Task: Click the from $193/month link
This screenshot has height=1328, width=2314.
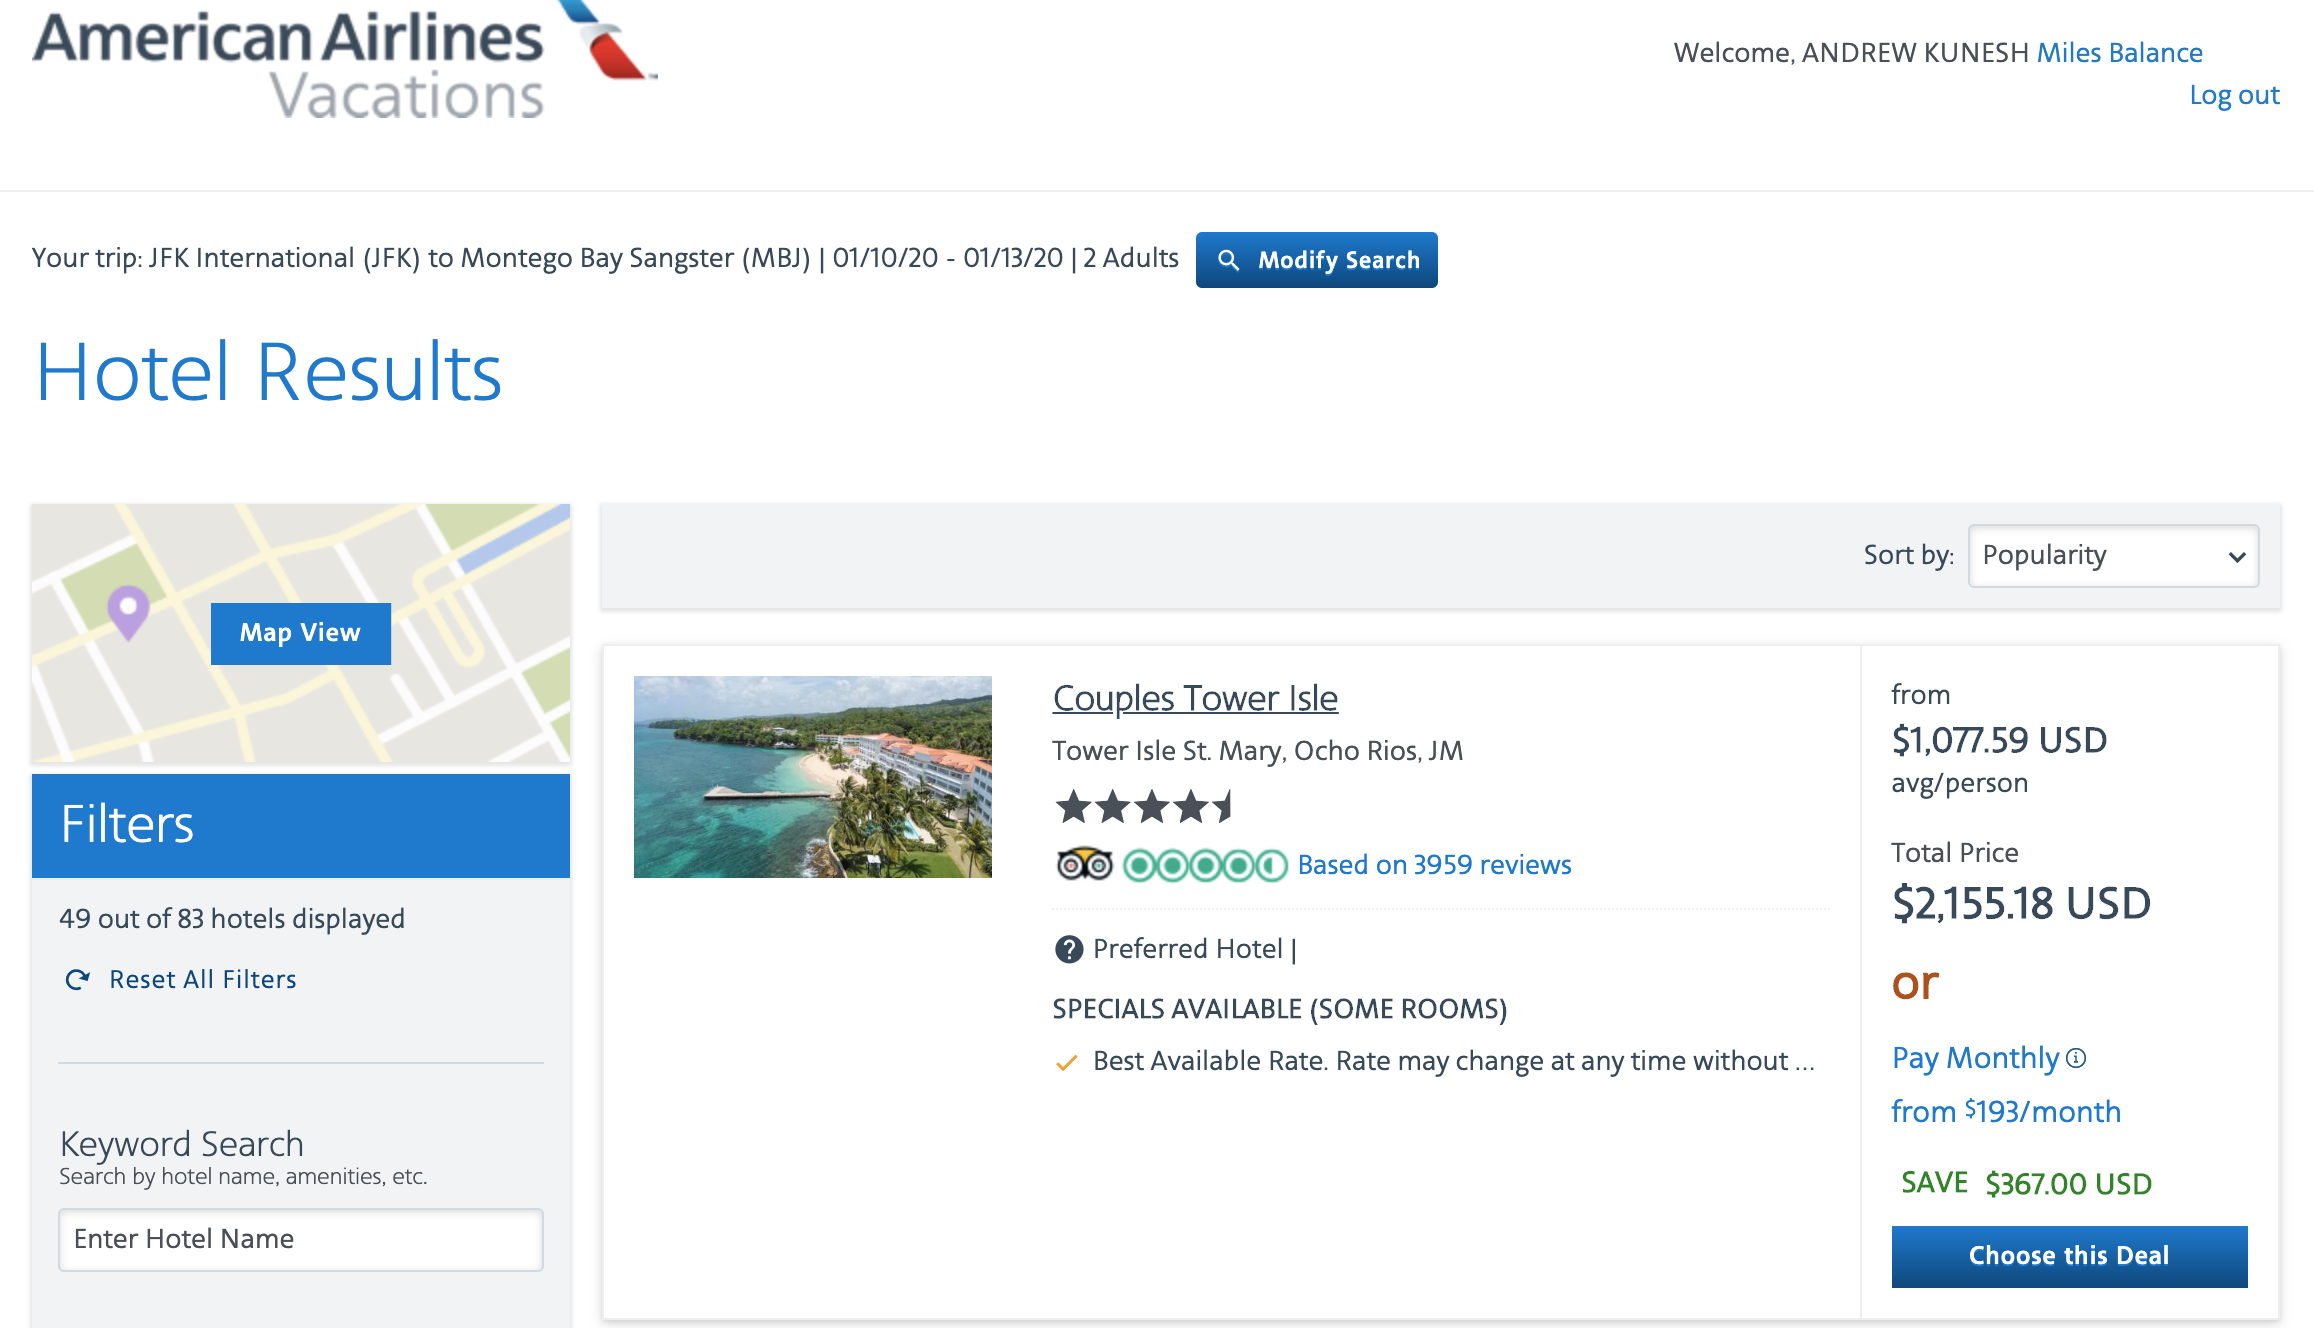Action: coord(2006,1112)
